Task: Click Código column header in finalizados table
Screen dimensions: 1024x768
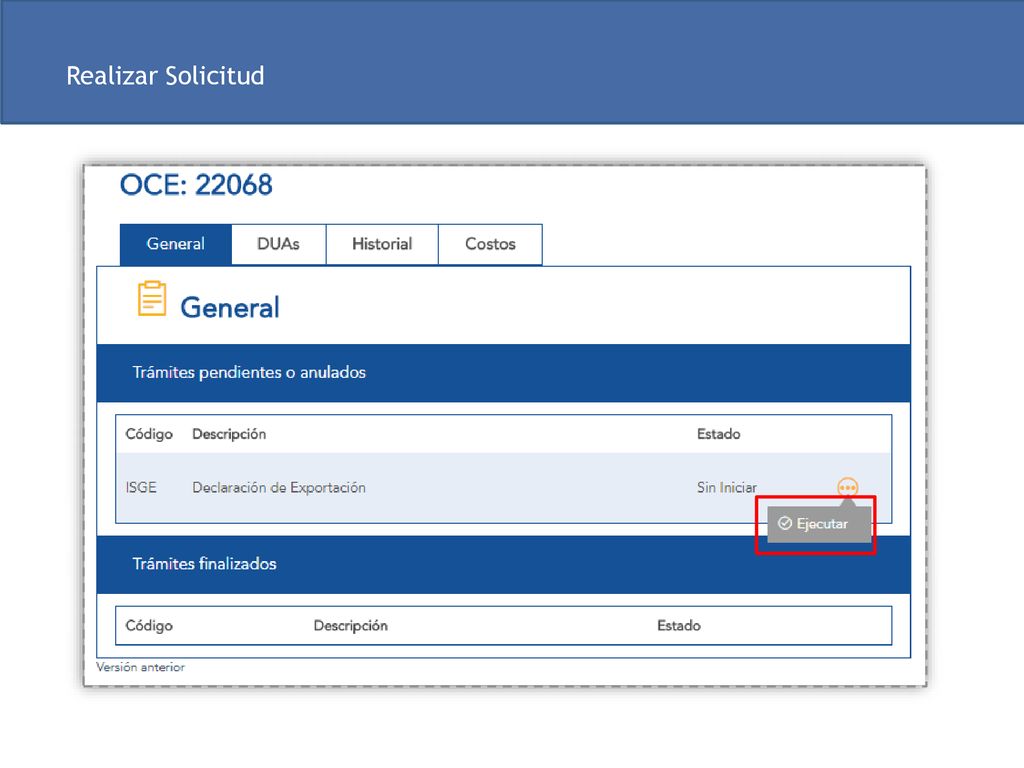Action: coord(149,626)
